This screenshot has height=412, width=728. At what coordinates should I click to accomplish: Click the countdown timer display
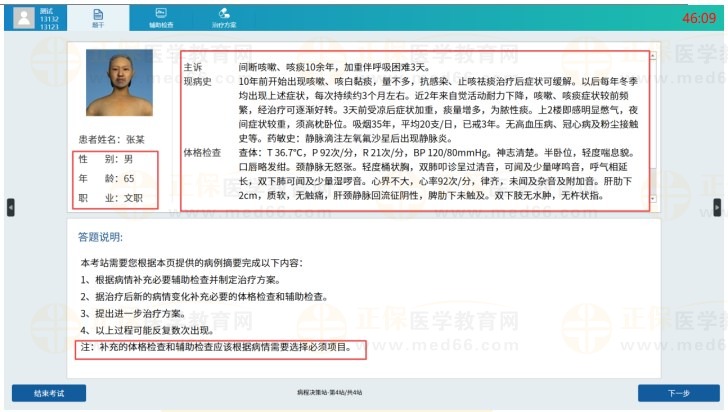click(698, 18)
